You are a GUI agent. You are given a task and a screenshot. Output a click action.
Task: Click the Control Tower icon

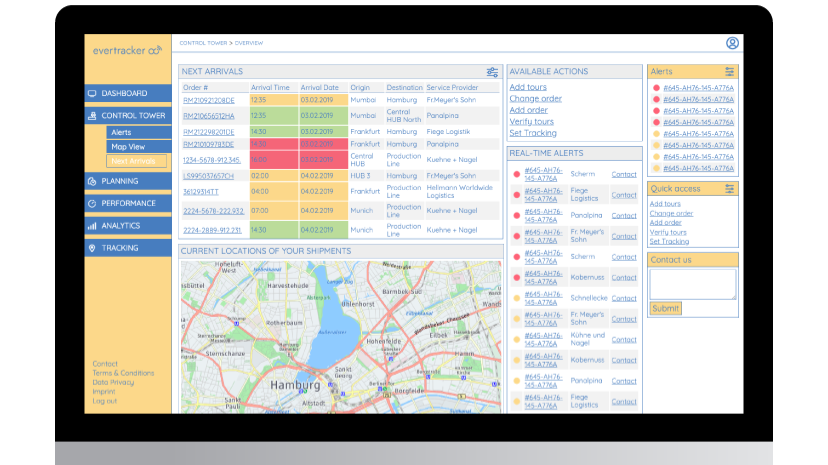92,116
